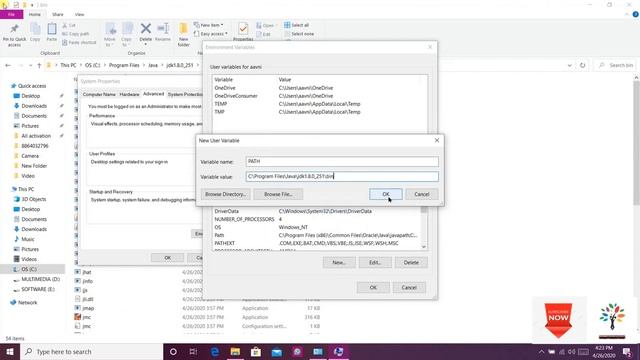Close the New User Variable dialog
This screenshot has width=640, height=360.
[x=437, y=140]
